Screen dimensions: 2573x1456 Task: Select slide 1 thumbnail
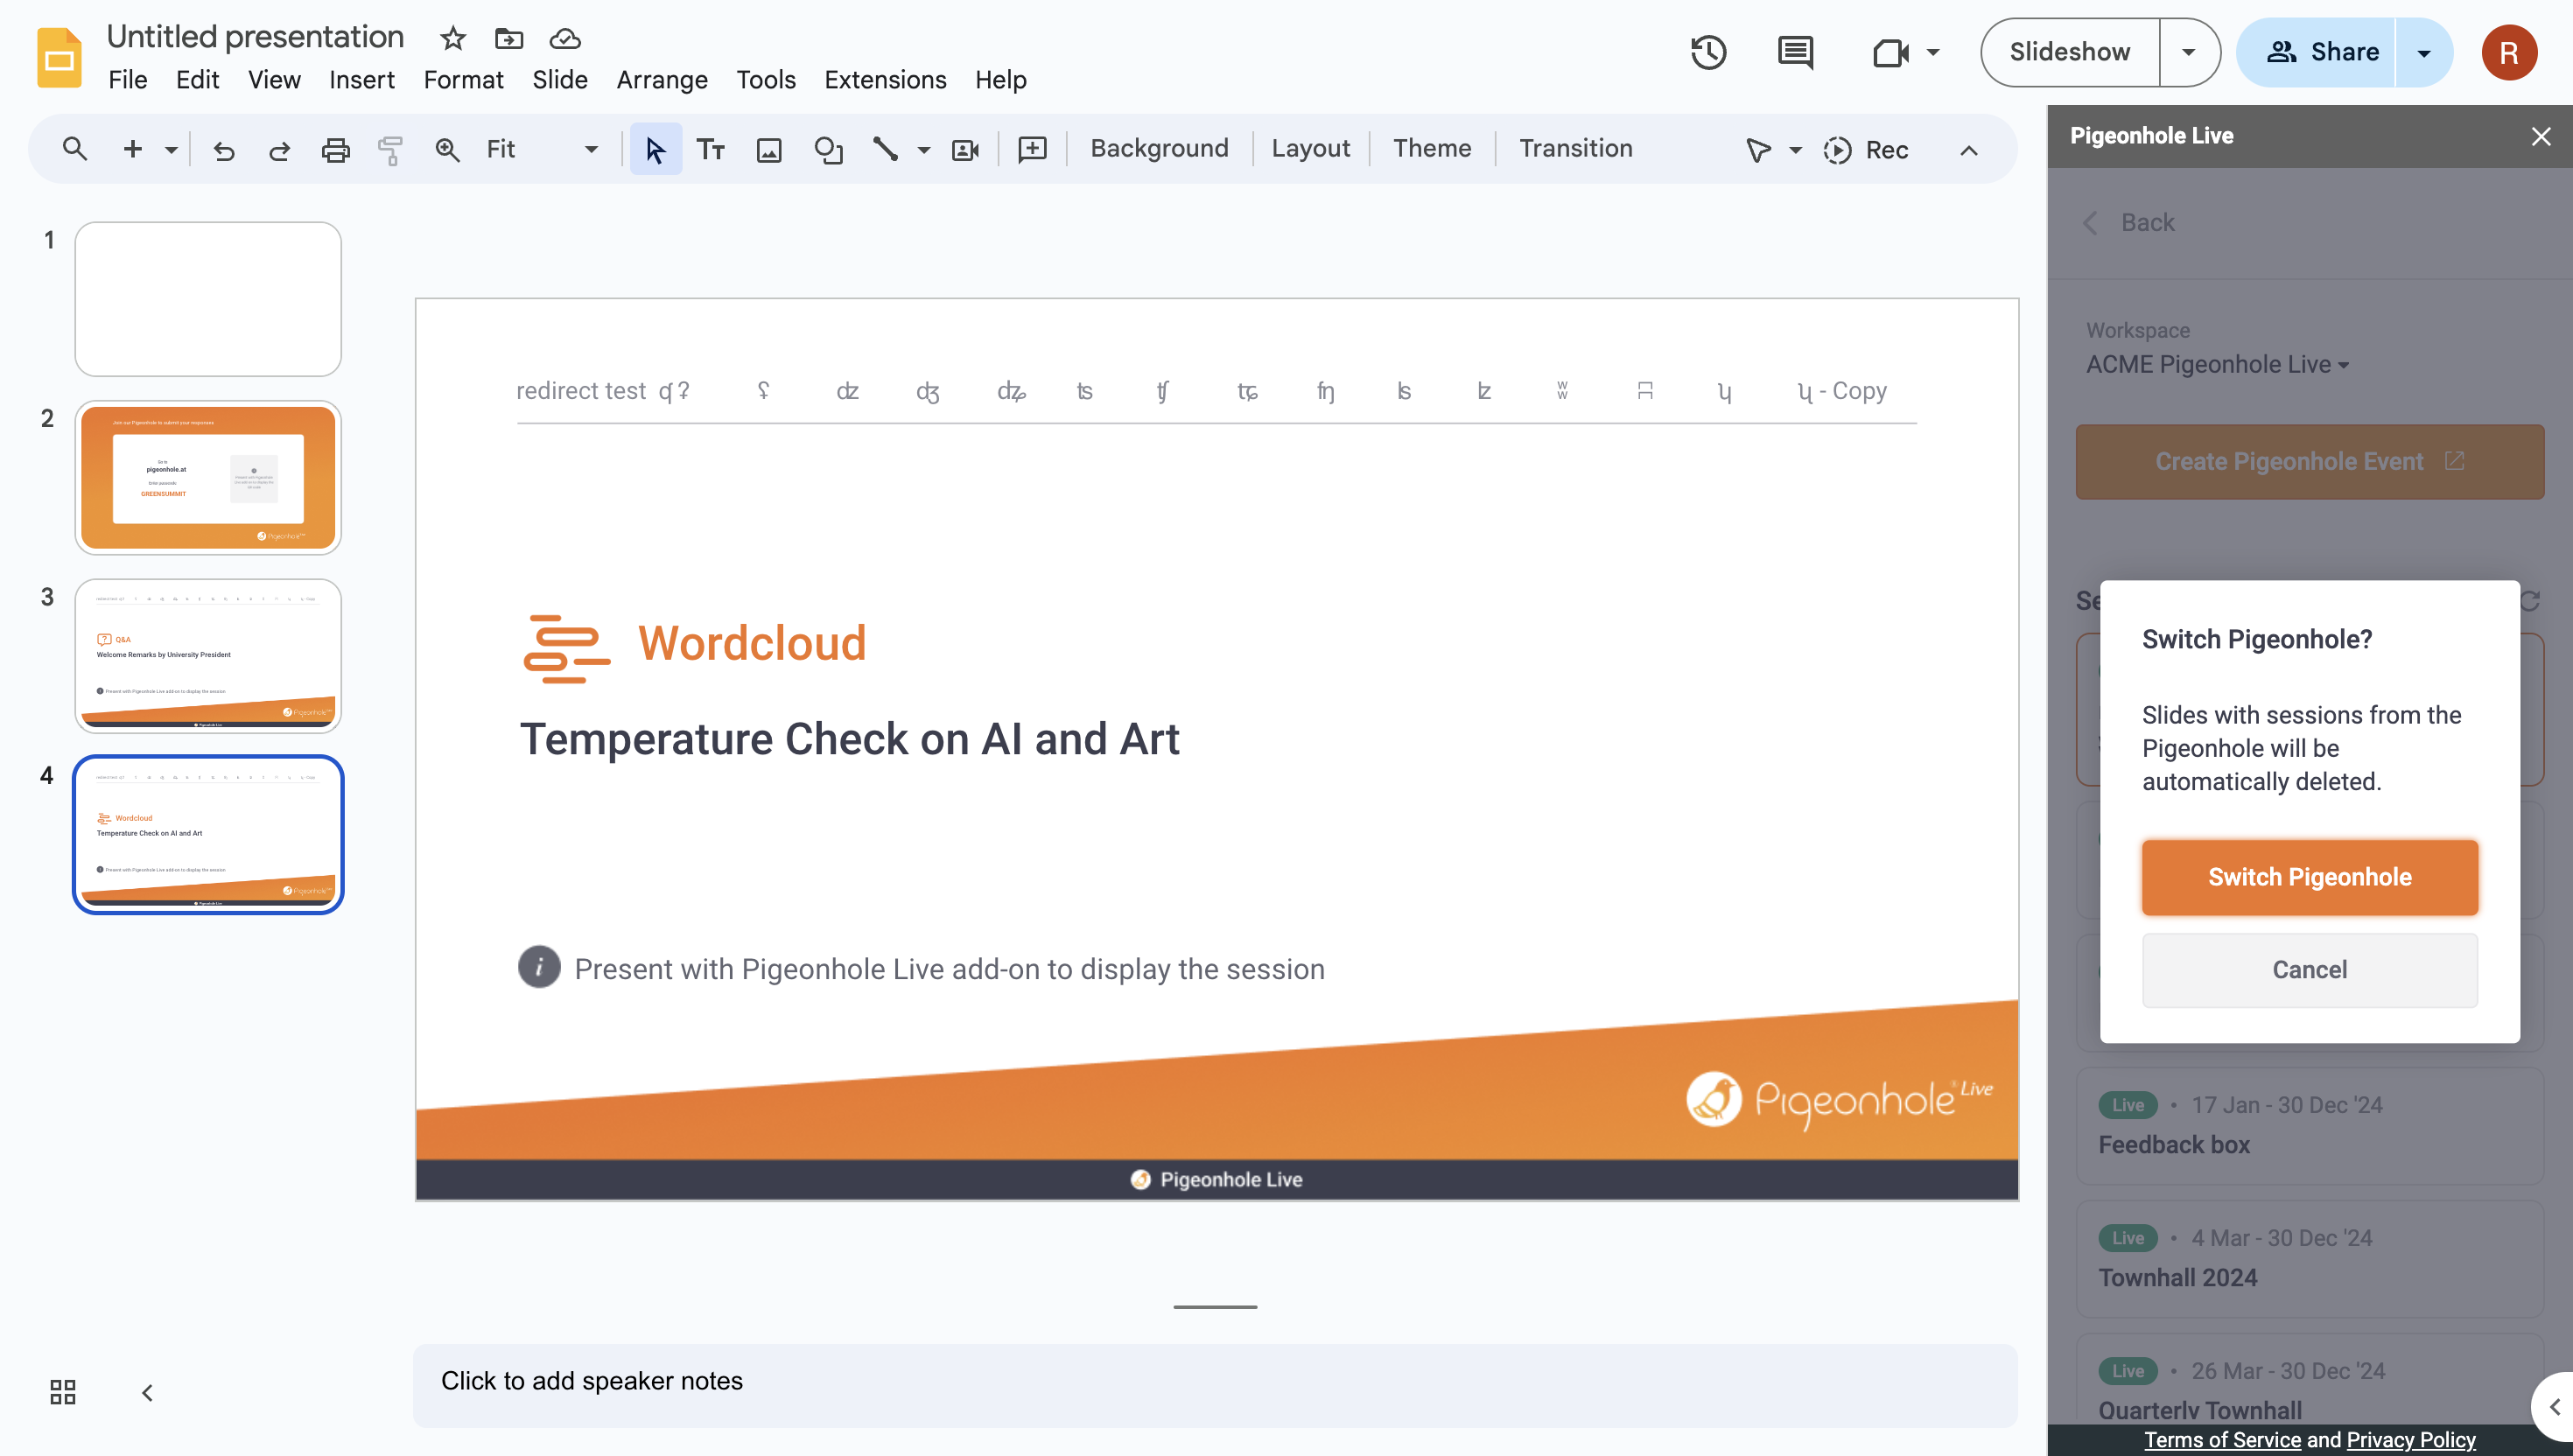[x=208, y=299]
